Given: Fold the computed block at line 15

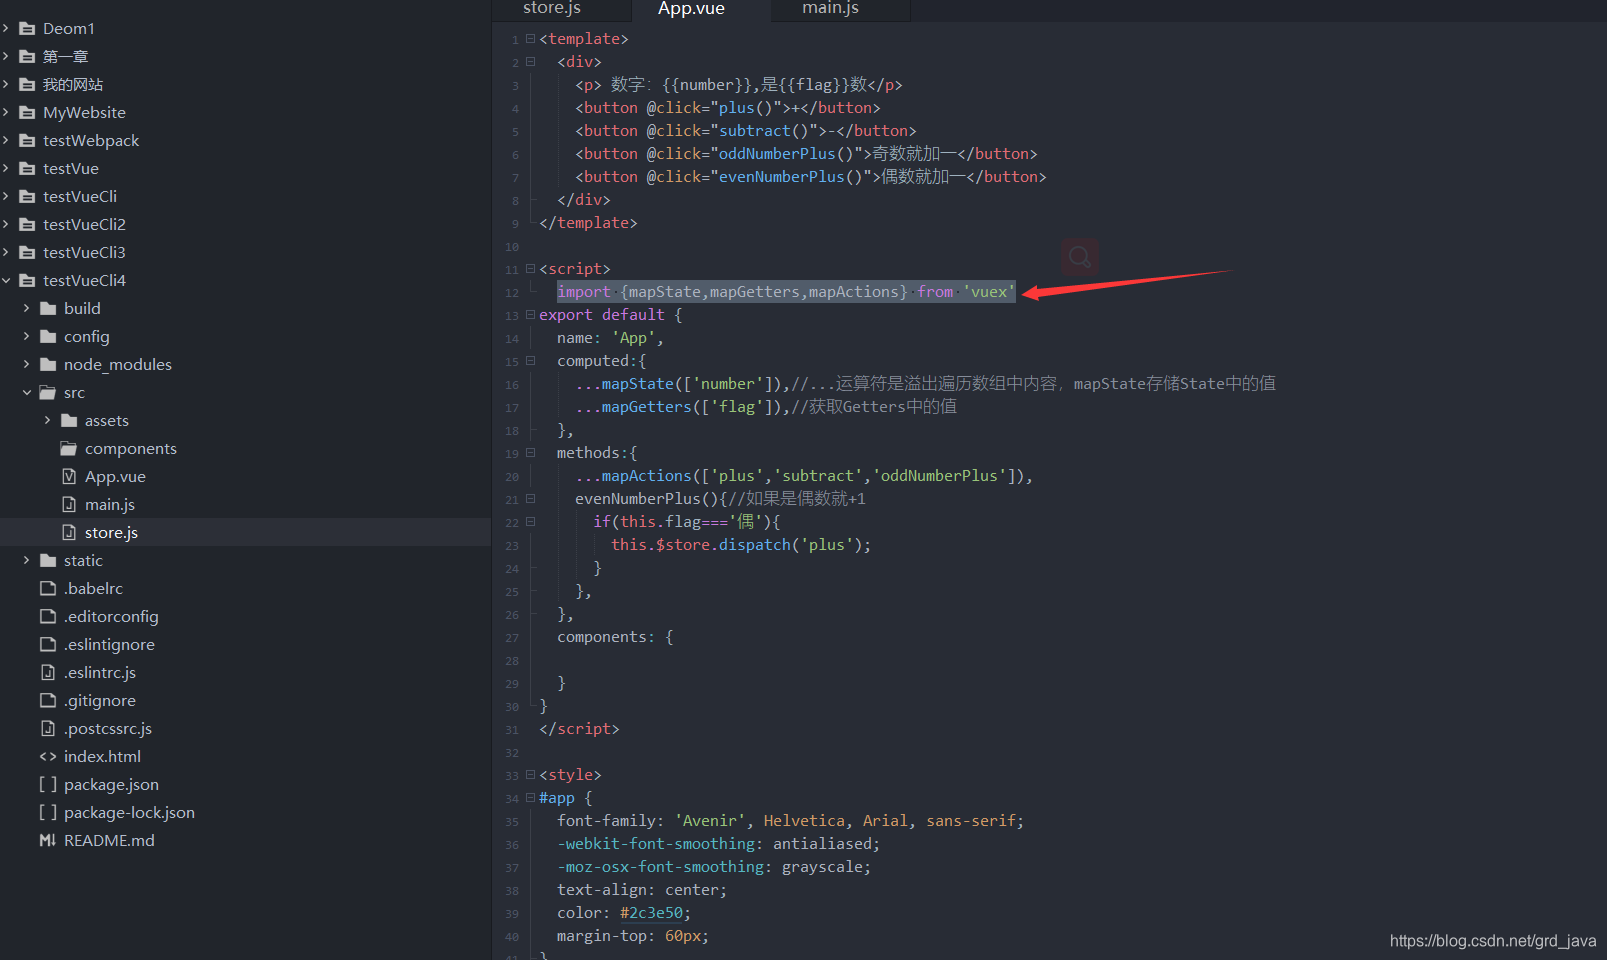Looking at the screenshot, I should (x=531, y=361).
